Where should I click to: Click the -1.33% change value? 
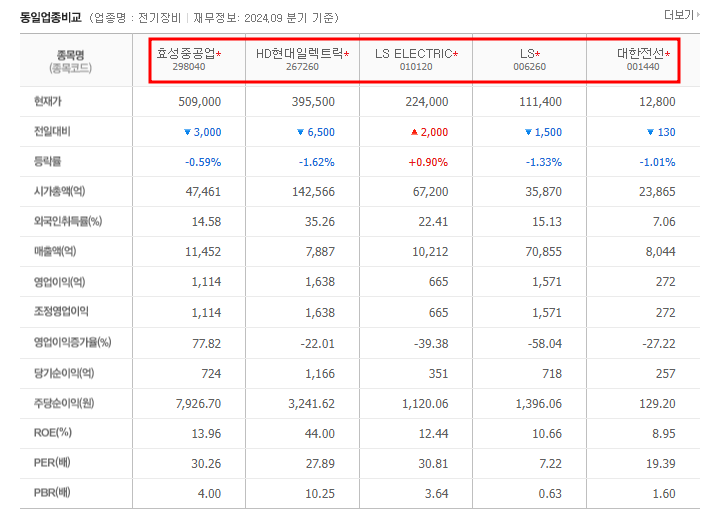click(544, 162)
